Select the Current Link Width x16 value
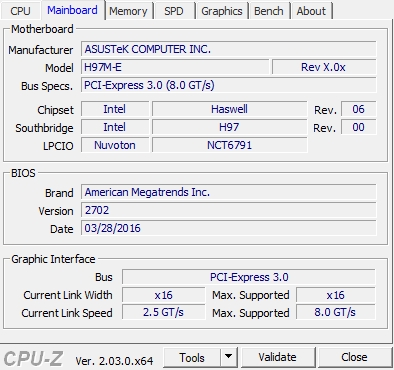This screenshot has width=394, height=370. [163, 295]
